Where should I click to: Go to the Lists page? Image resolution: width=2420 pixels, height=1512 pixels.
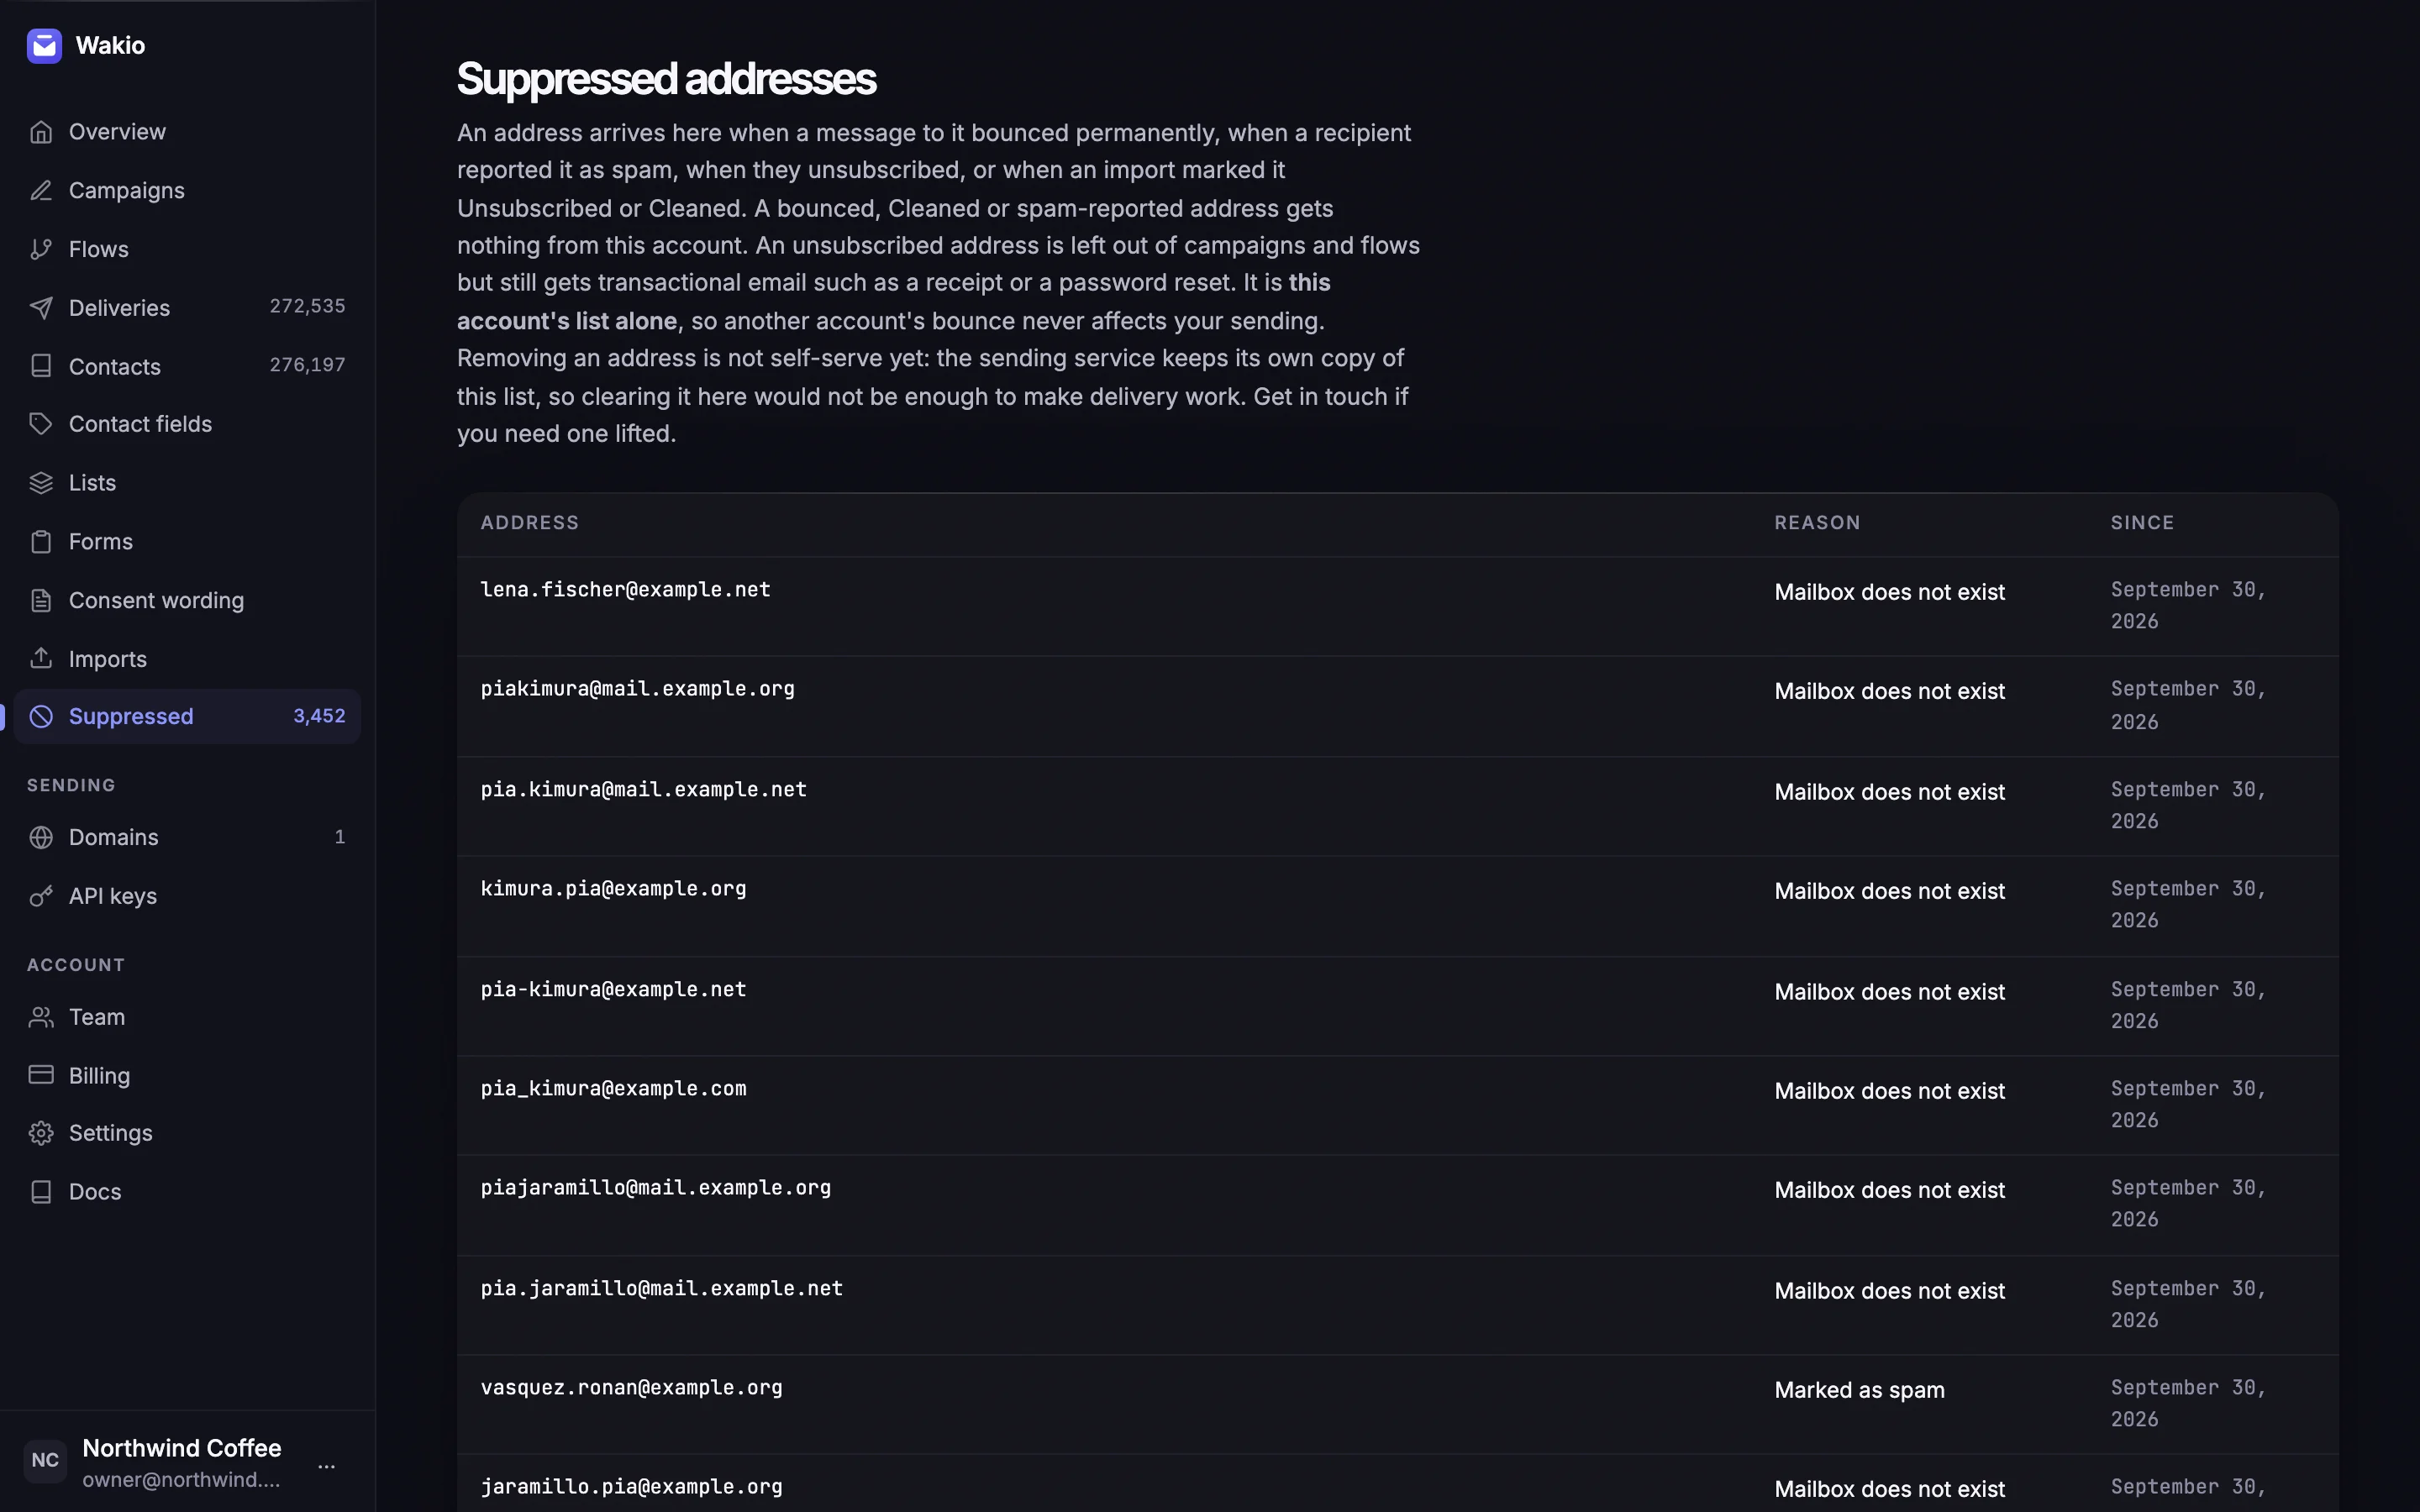click(187, 483)
